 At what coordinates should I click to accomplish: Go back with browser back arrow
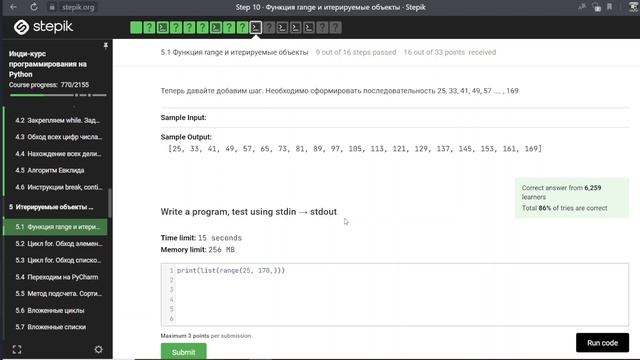click(13, 7)
